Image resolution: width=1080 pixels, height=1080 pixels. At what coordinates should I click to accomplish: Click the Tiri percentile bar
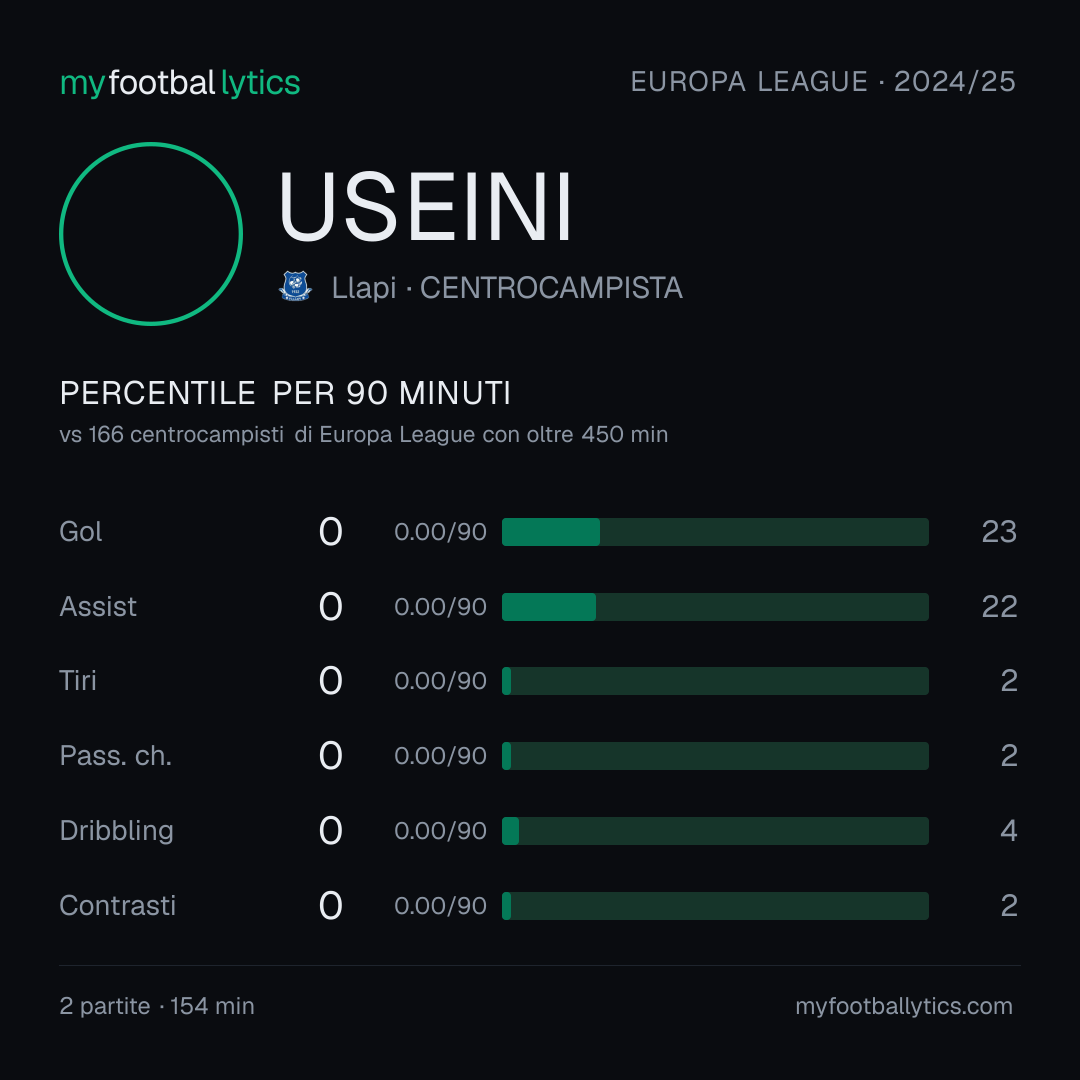715,681
